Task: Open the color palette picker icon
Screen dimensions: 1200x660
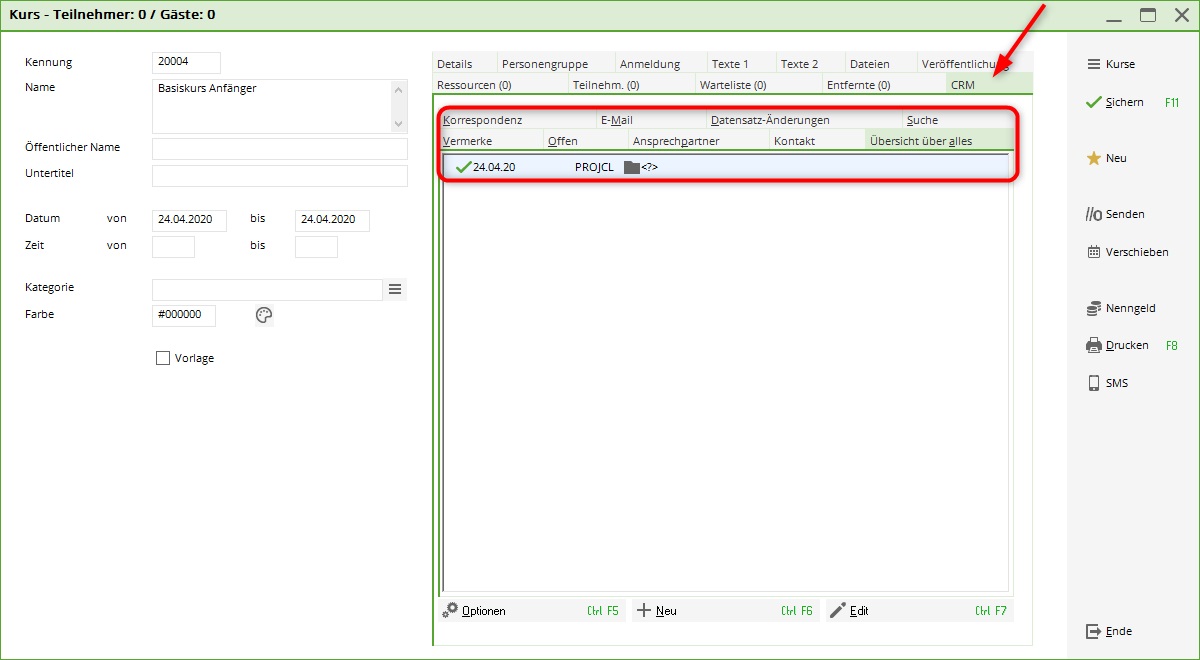Action: click(x=264, y=315)
